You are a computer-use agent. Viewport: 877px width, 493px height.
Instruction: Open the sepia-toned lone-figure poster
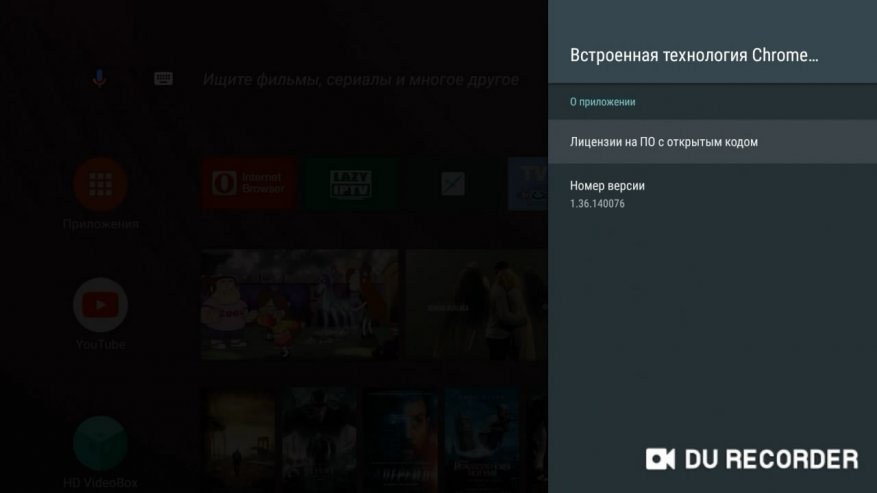pyautogui.click(x=239, y=439)
